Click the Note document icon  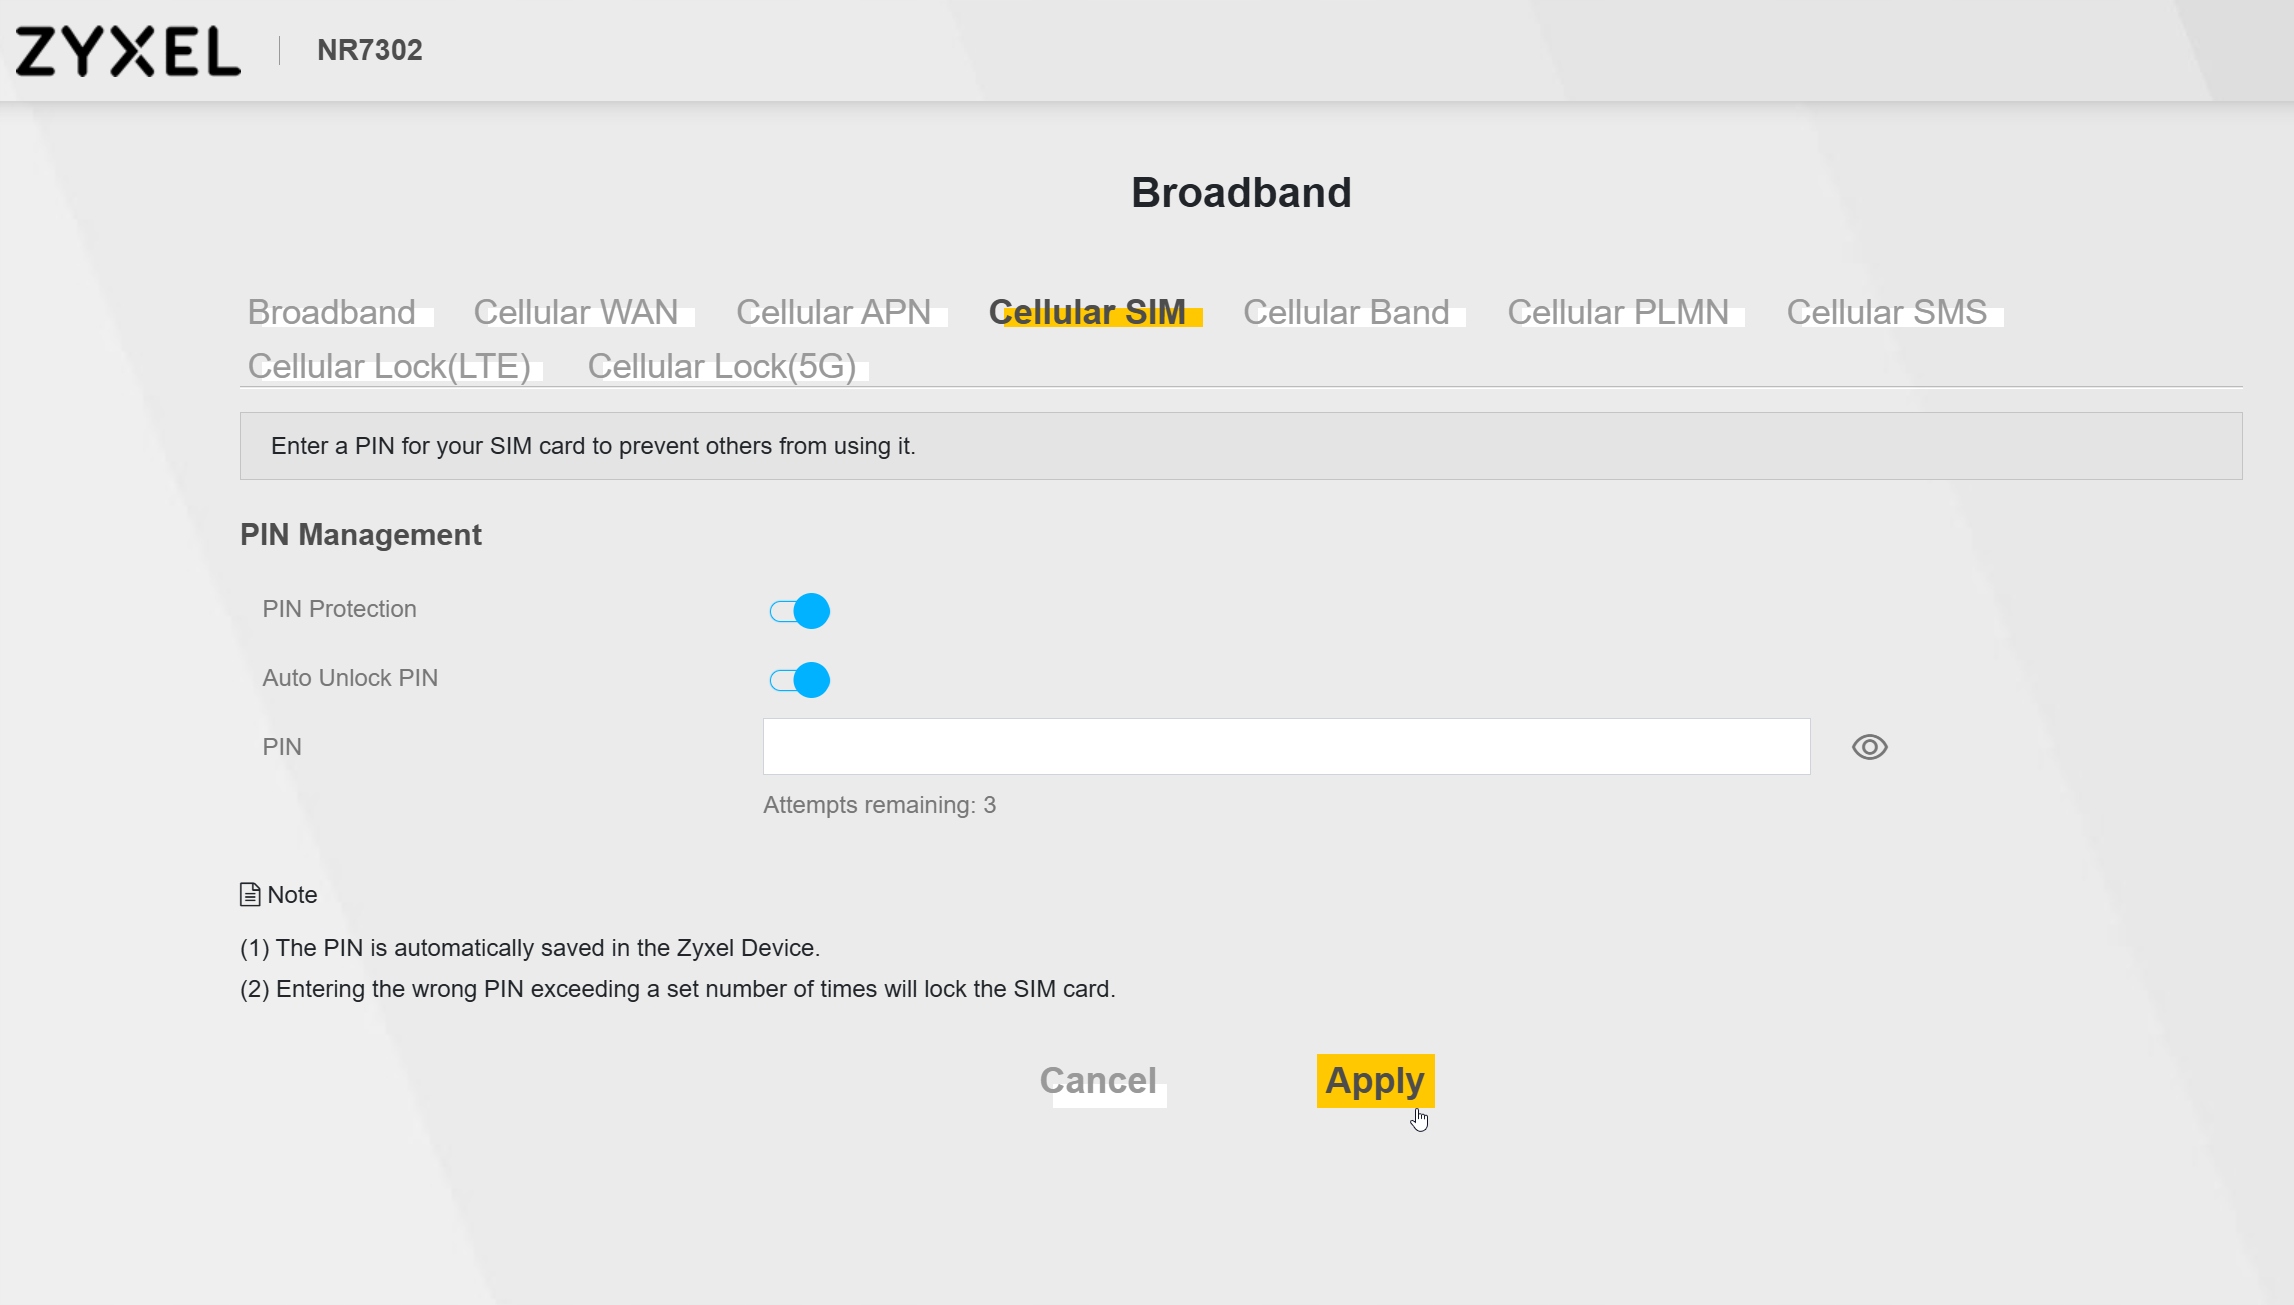[250, 894]
